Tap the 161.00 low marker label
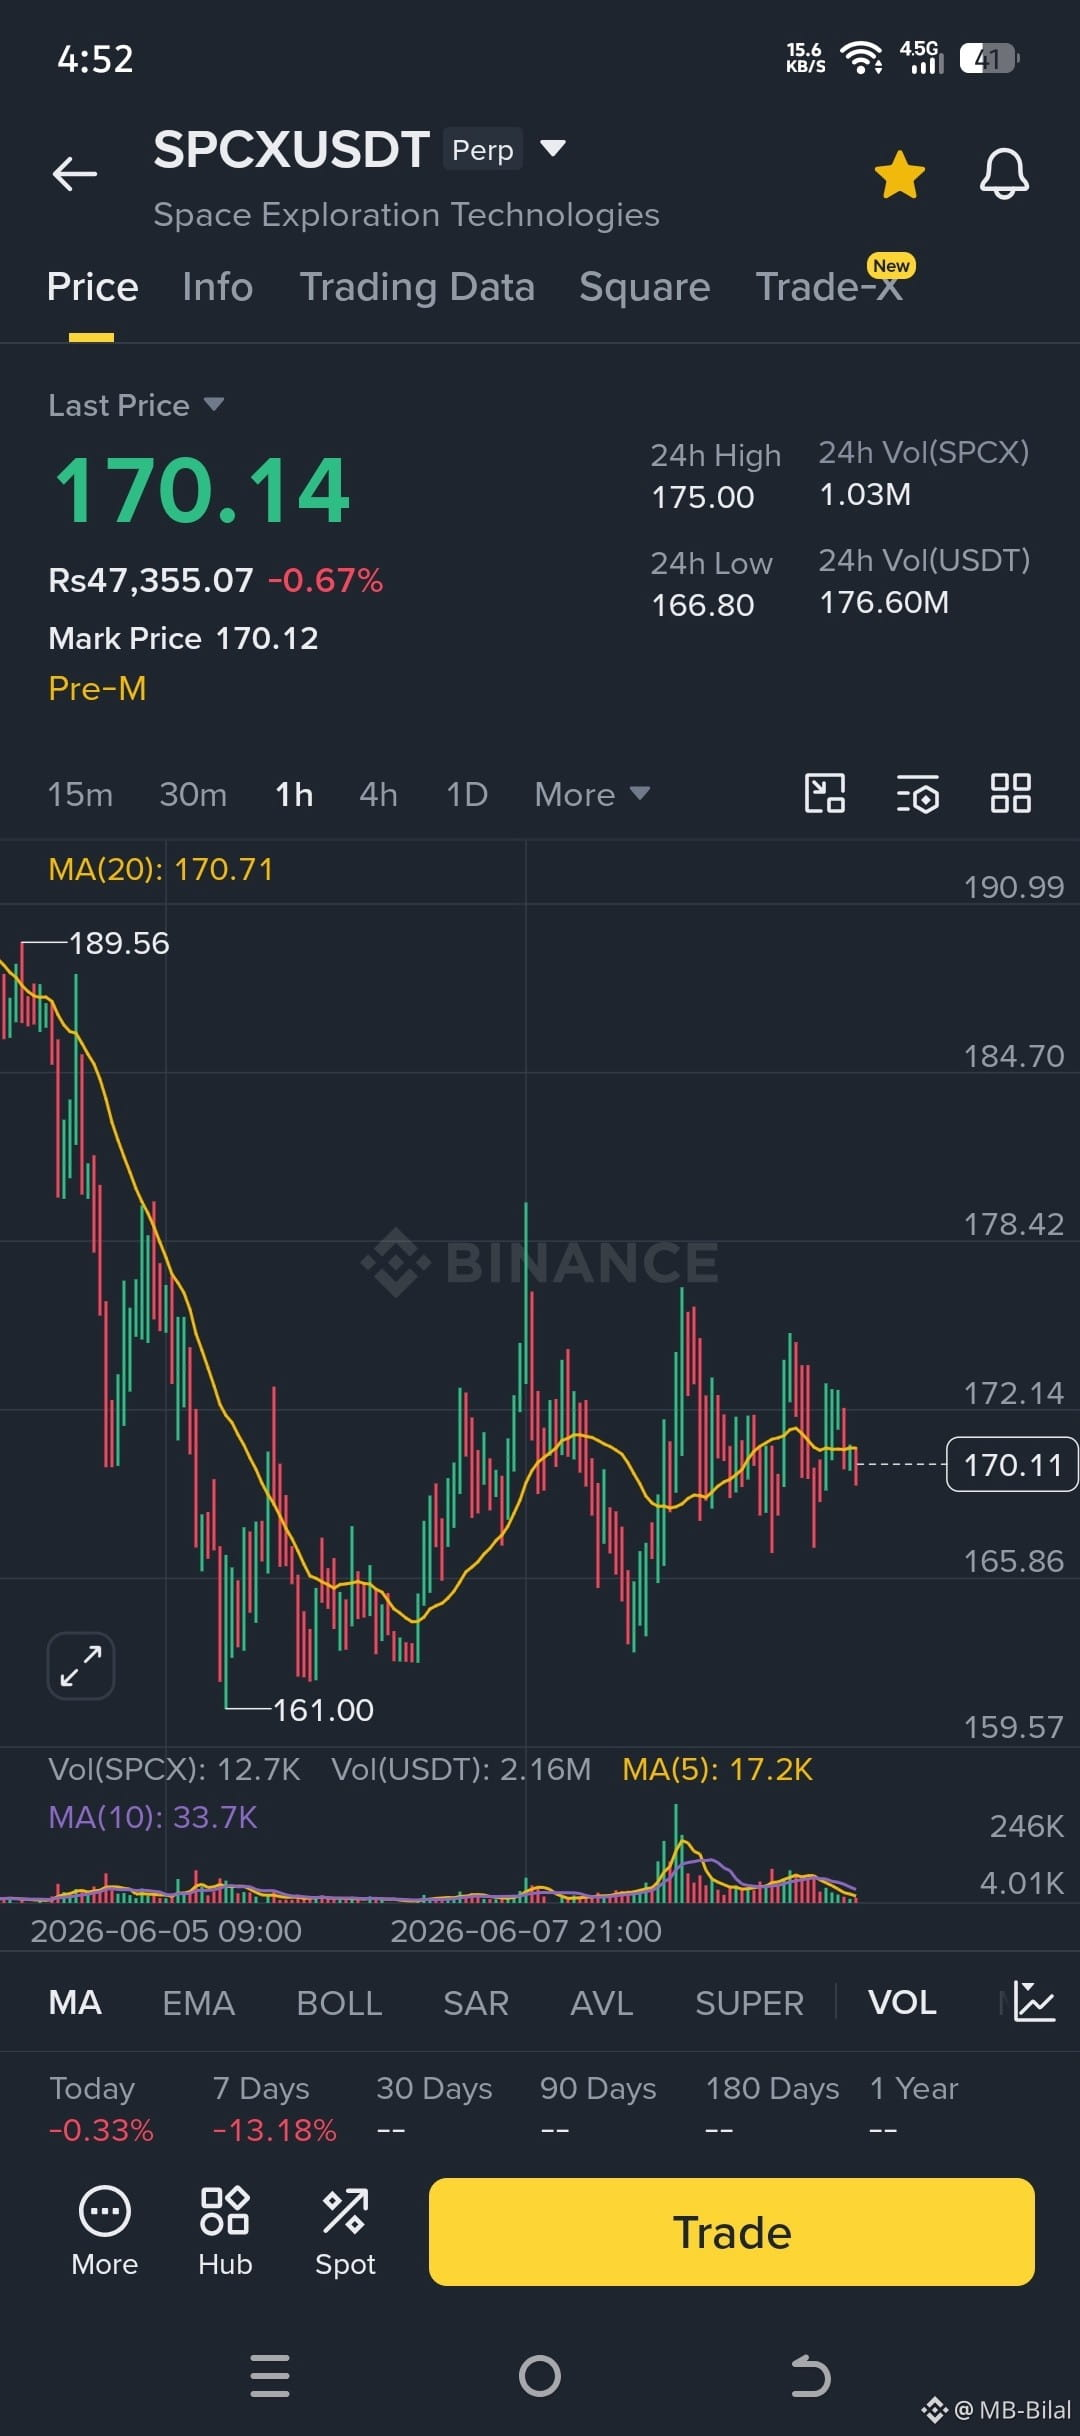The width and height of the screenshot is (1080, 2436). tap(323, 1710)
